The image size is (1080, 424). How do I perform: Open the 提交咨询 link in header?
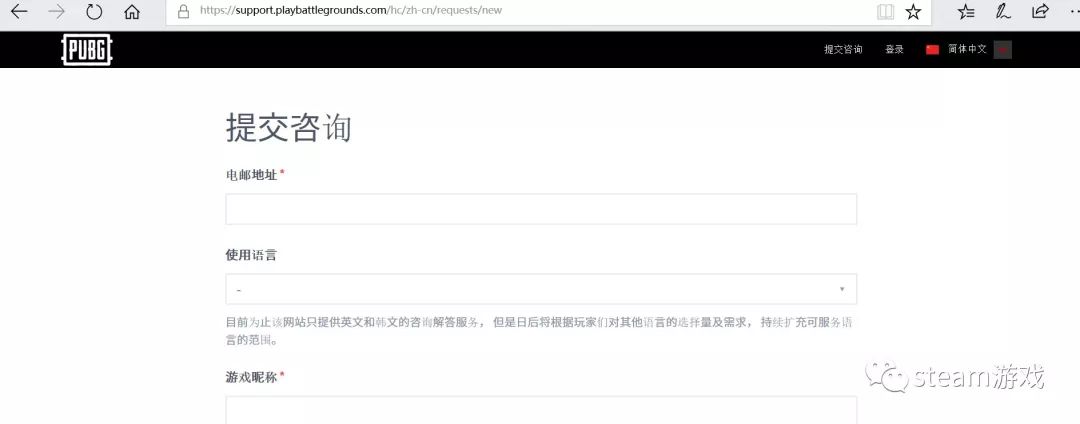843,50
